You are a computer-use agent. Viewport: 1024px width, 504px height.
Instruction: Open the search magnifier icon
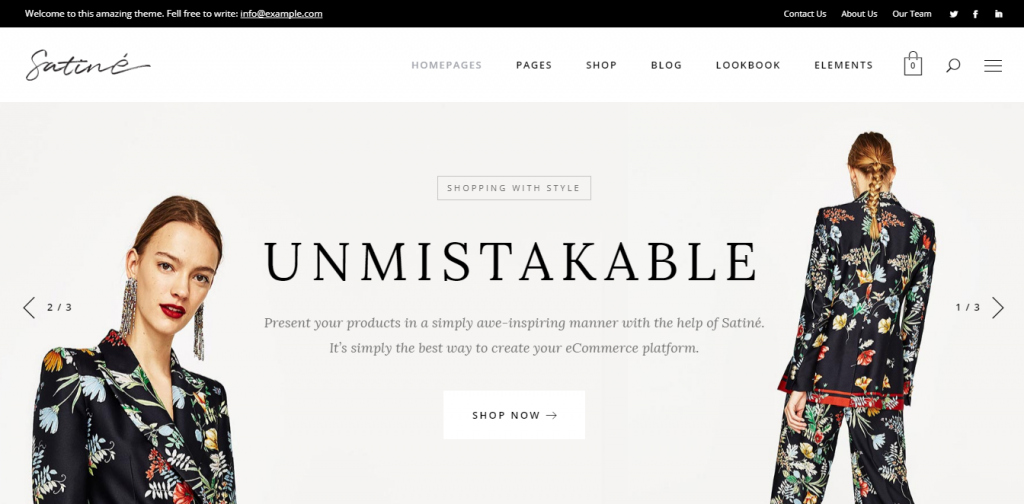[x=953, y=65]
